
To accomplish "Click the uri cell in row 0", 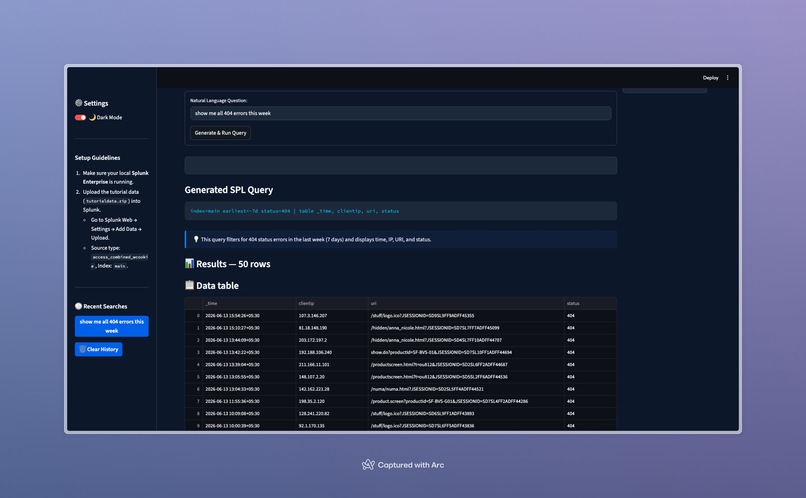I will [466, 316].
